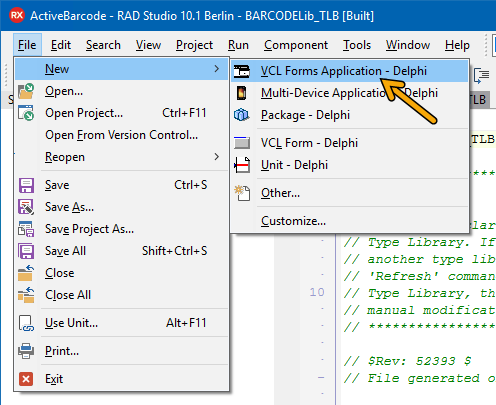496x405 pixels.
Task: Open the Run menu
Action: (238, 45)
